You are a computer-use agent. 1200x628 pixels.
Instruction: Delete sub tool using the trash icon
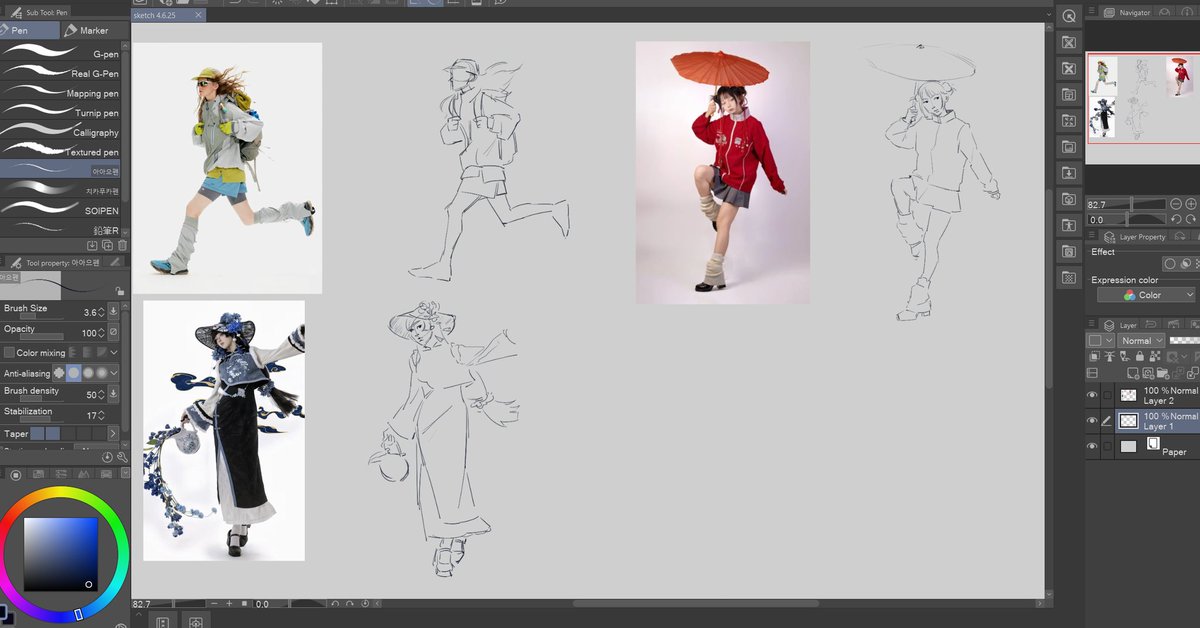[122, 245]
